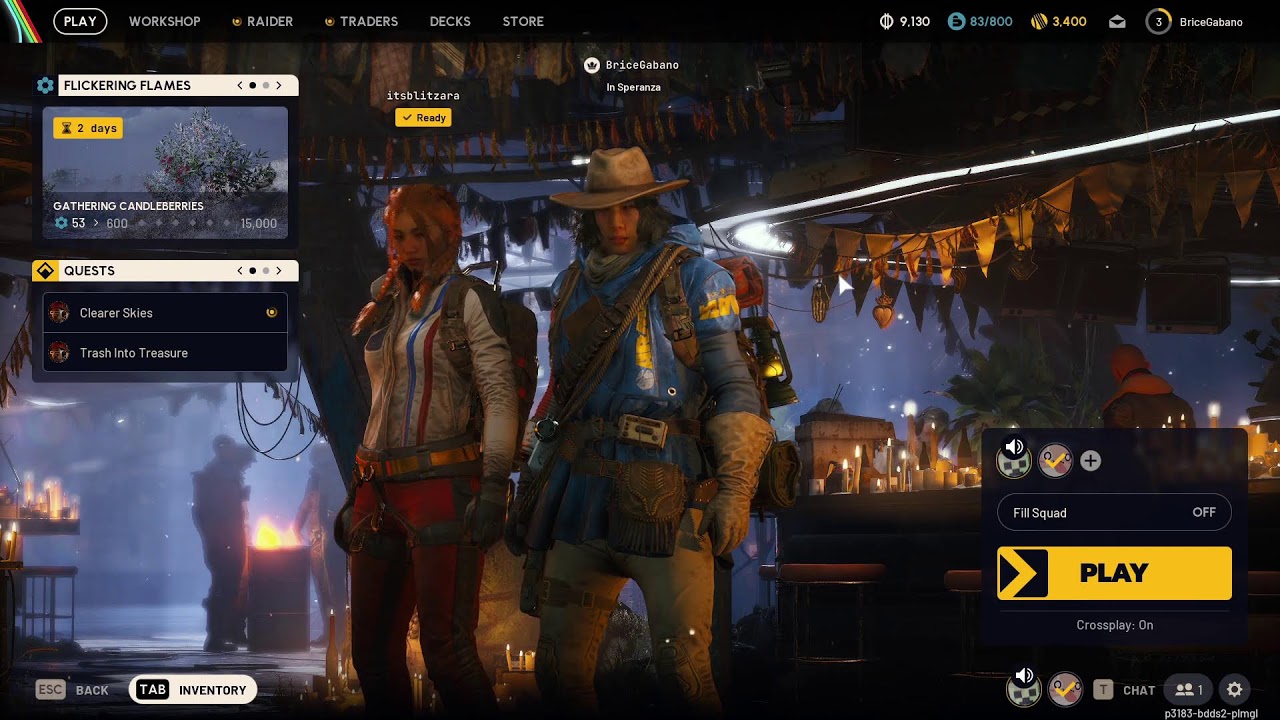This screenshot has width=1280, height=720.
Task: Go to the TRADERS tab
Action: (369, 21)
